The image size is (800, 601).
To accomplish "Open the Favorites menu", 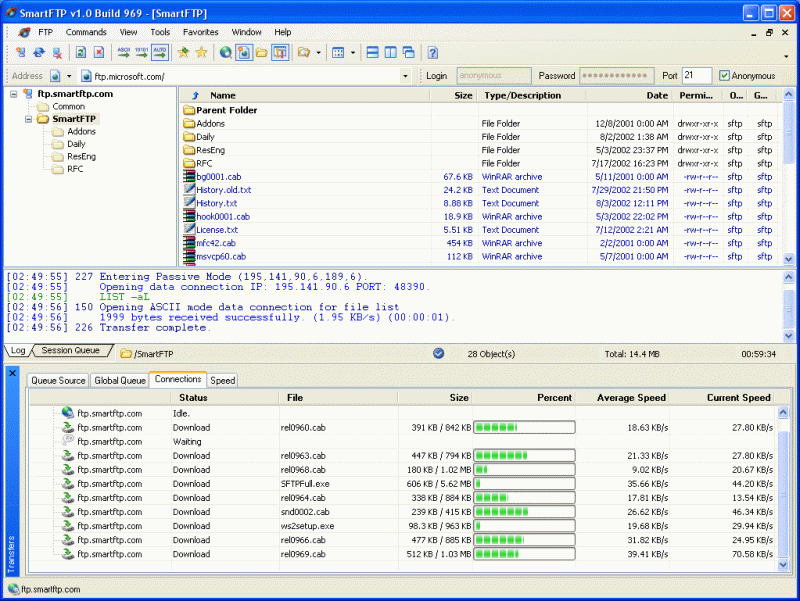I will pos(201,32).
